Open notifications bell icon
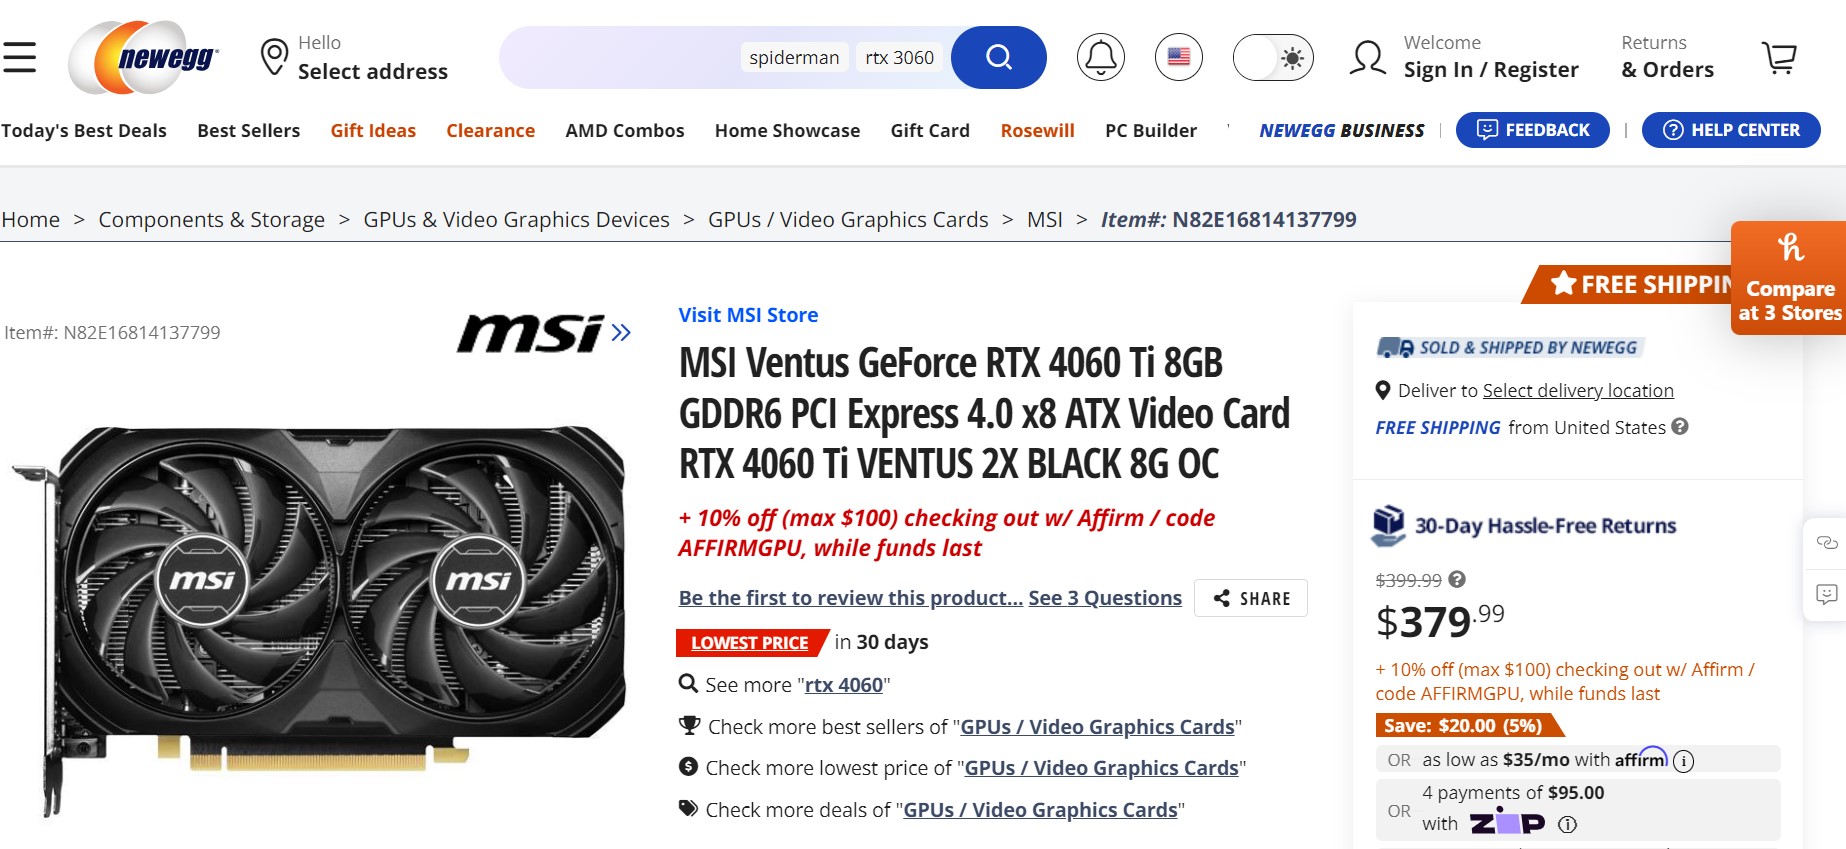The image size is (1846, 849). 1101,57
